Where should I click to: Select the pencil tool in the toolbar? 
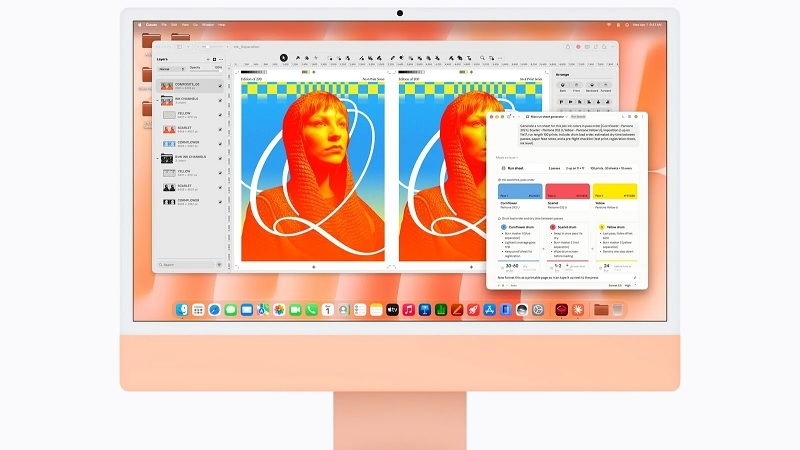[392, 58]
